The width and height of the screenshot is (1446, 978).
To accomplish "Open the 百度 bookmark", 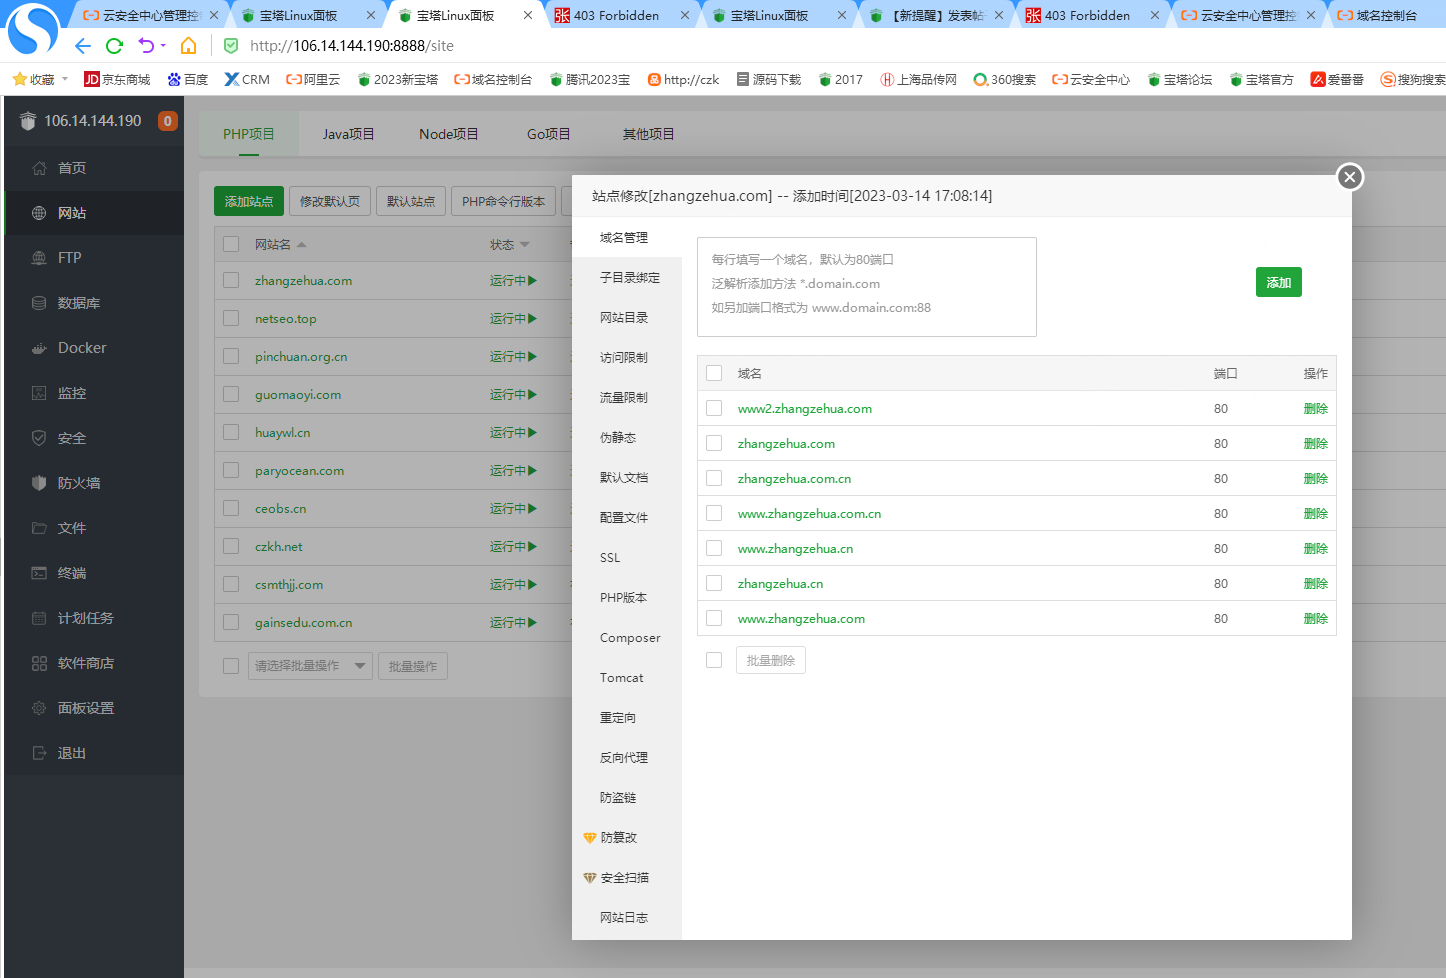I will tap(188, 79).
